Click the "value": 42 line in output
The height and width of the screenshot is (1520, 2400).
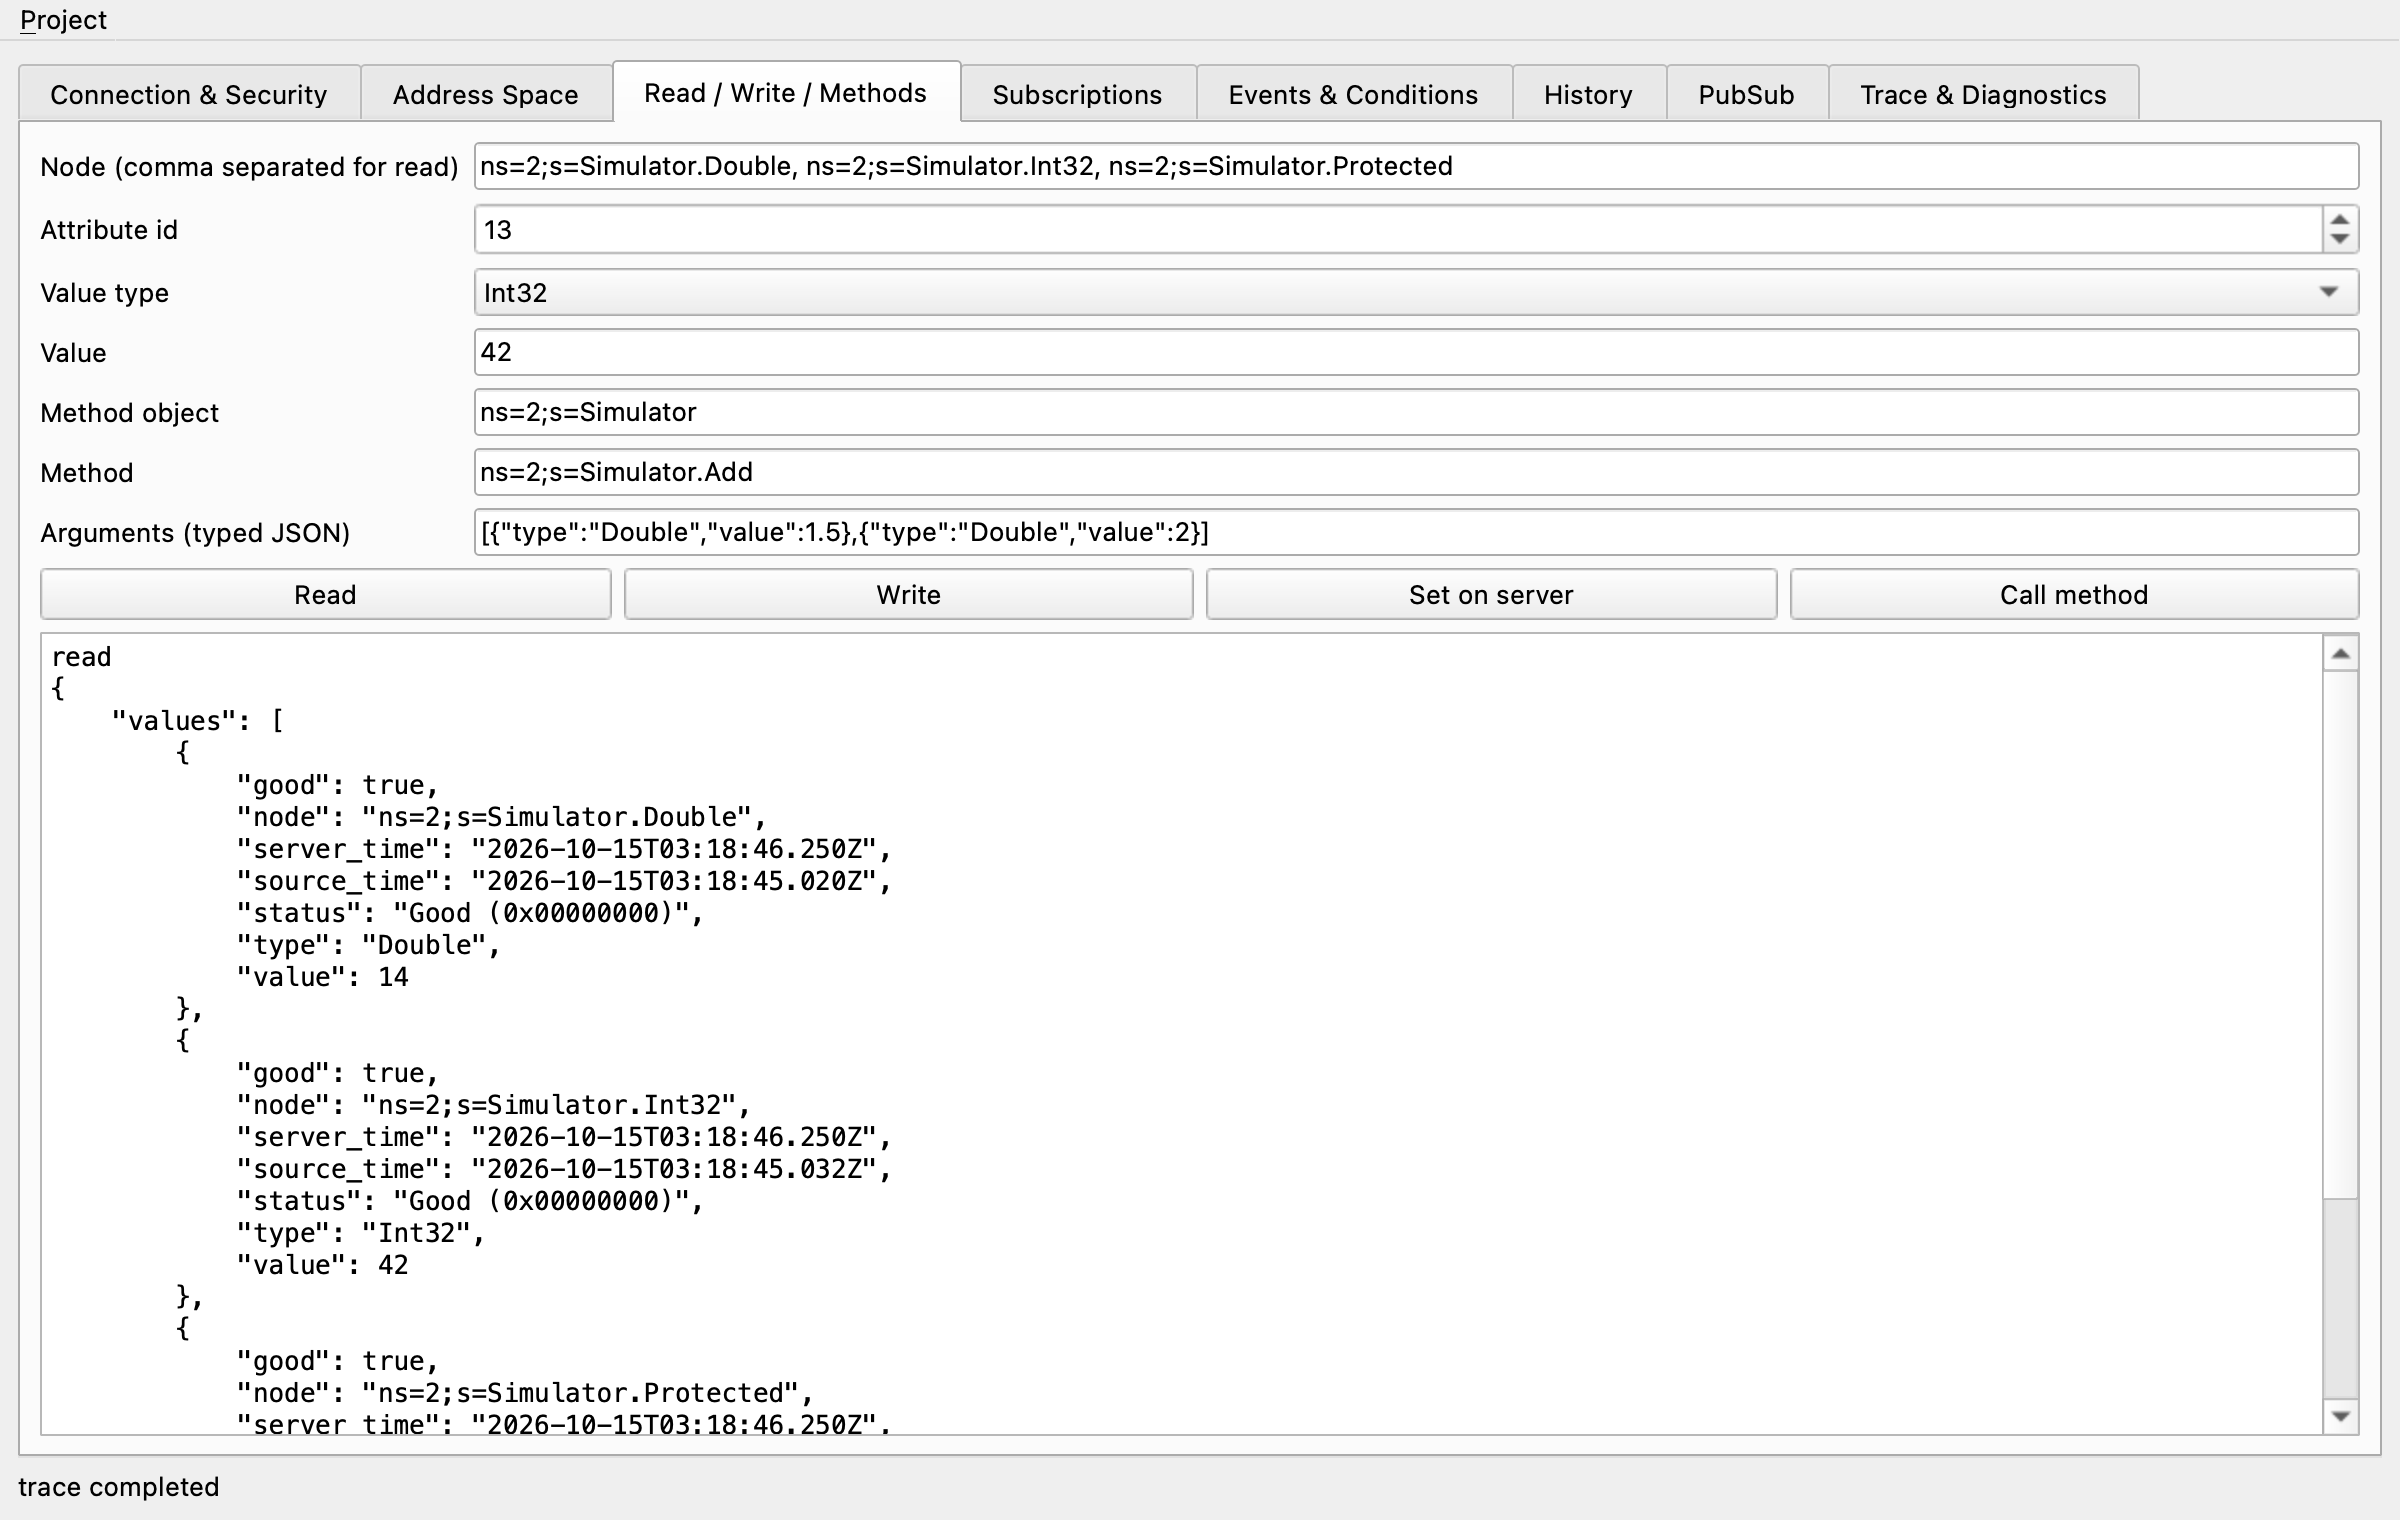[322, 1265]
